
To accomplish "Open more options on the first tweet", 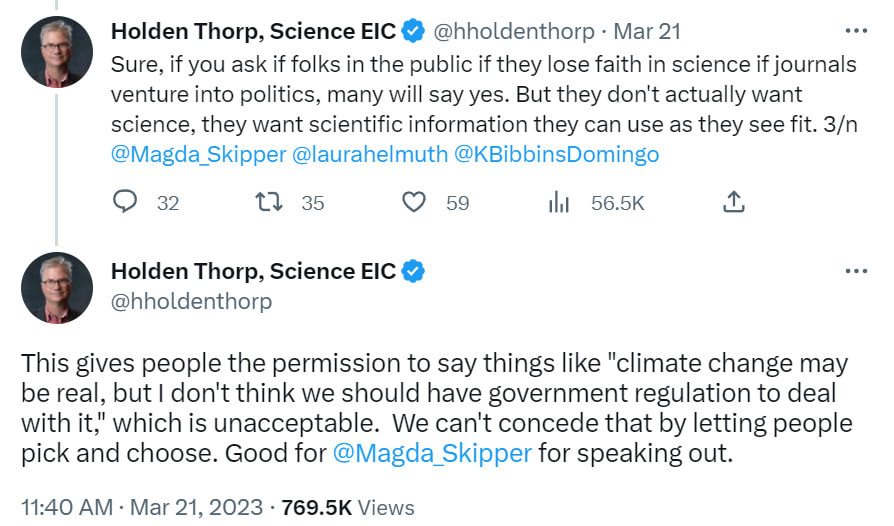I will 856,31.
